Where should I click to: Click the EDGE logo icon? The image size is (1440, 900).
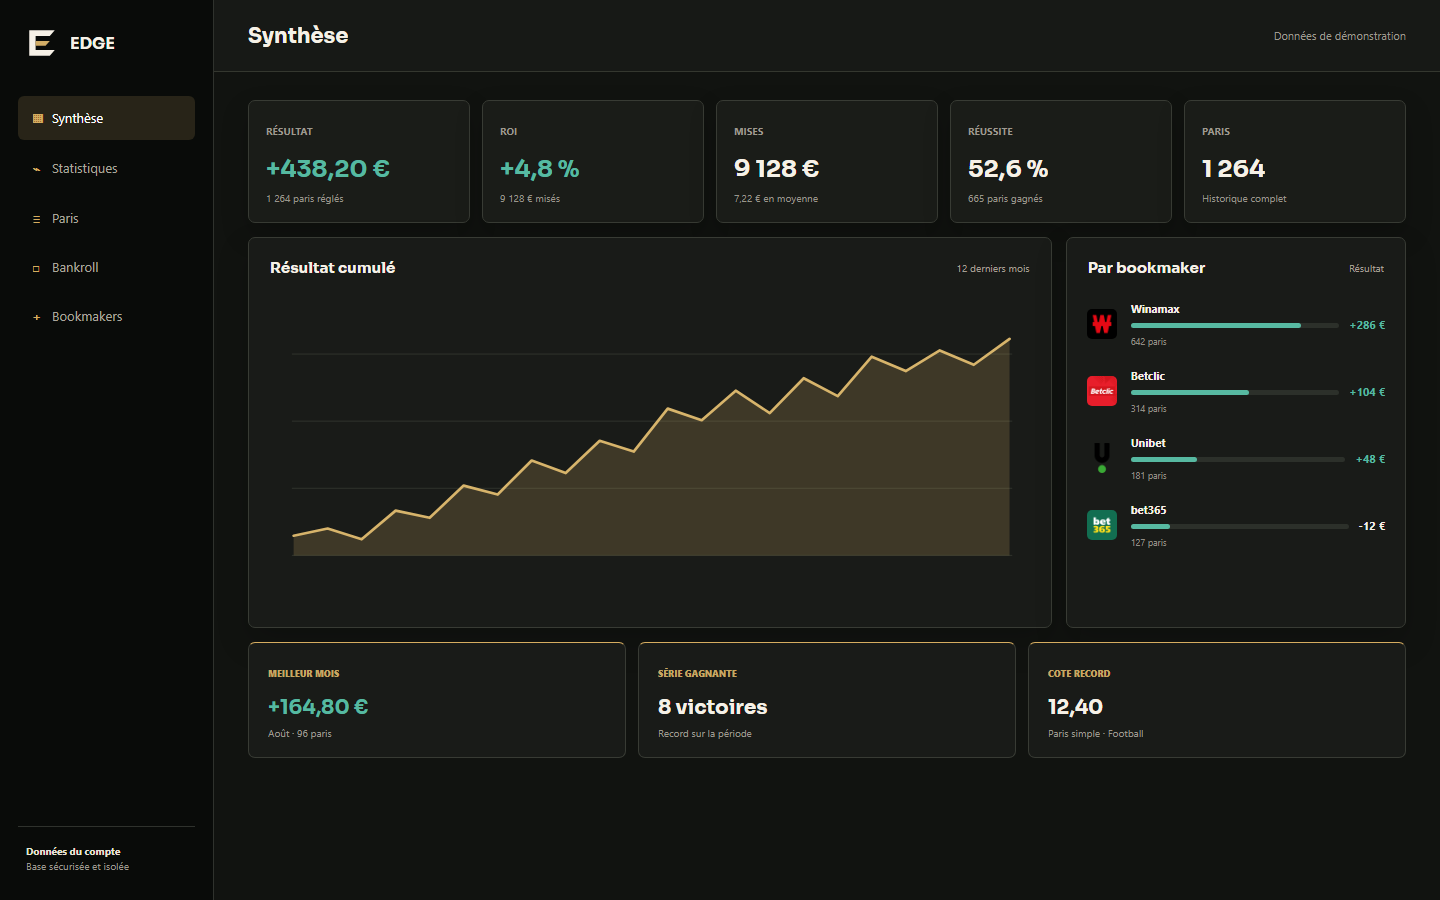coord(41,43)
